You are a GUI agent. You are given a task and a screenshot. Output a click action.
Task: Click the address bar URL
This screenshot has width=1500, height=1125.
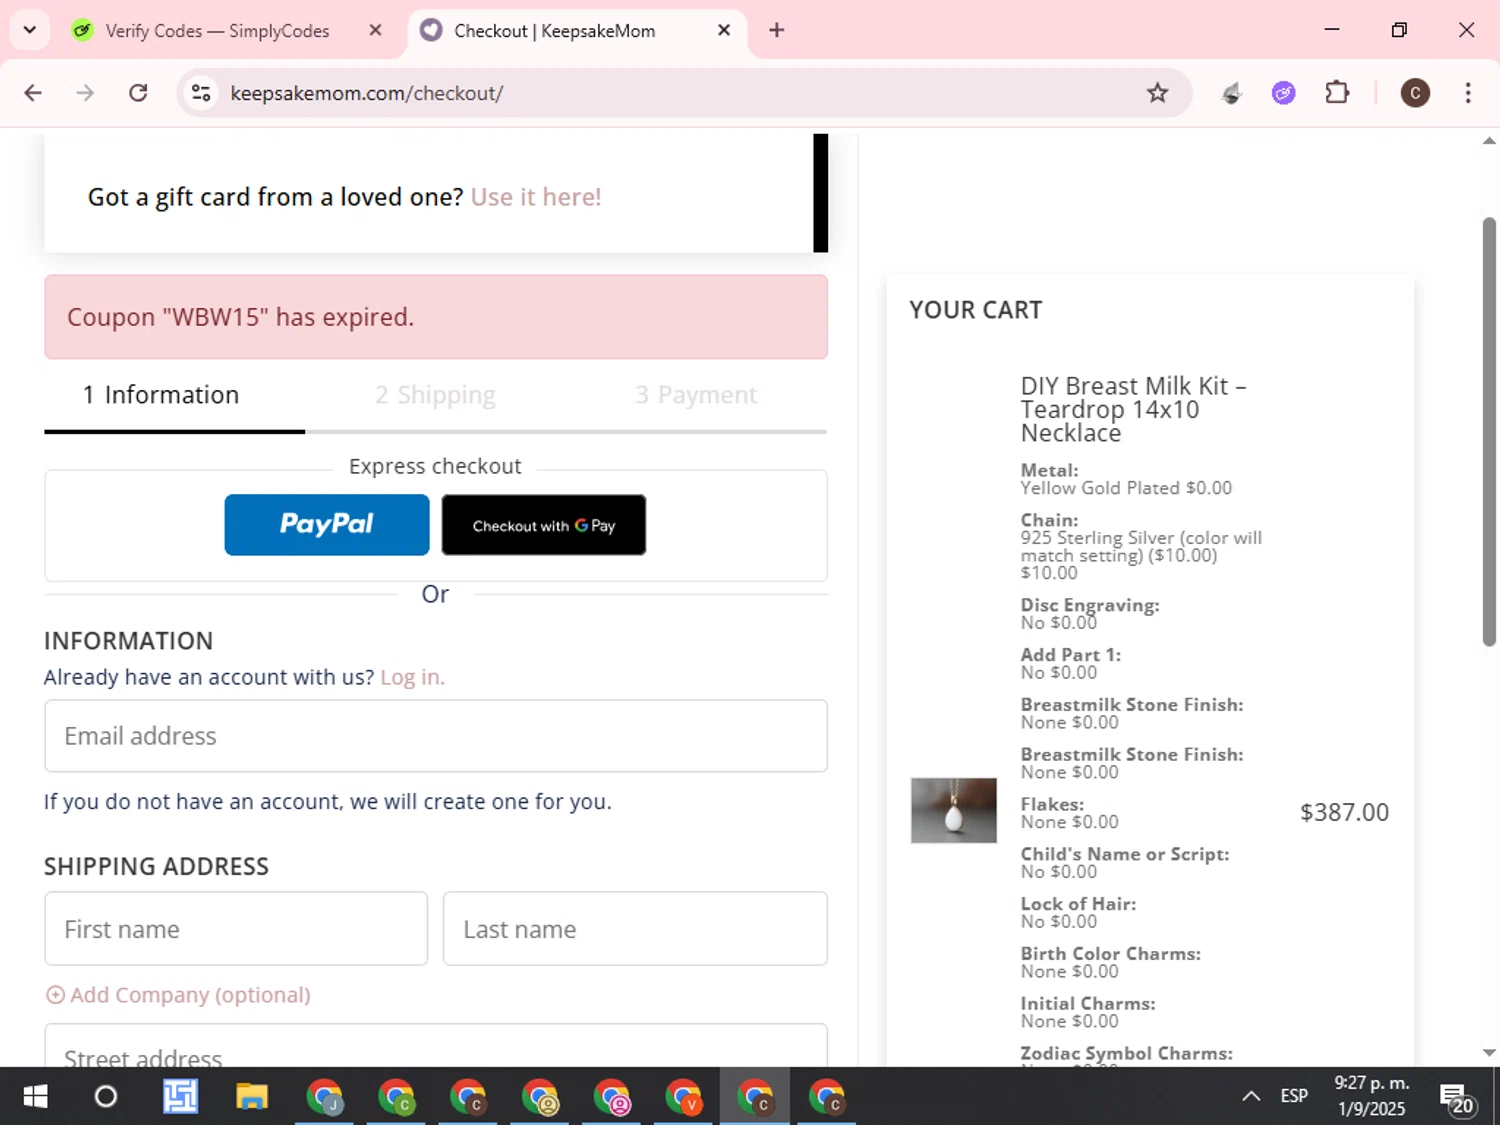point(367,93)
